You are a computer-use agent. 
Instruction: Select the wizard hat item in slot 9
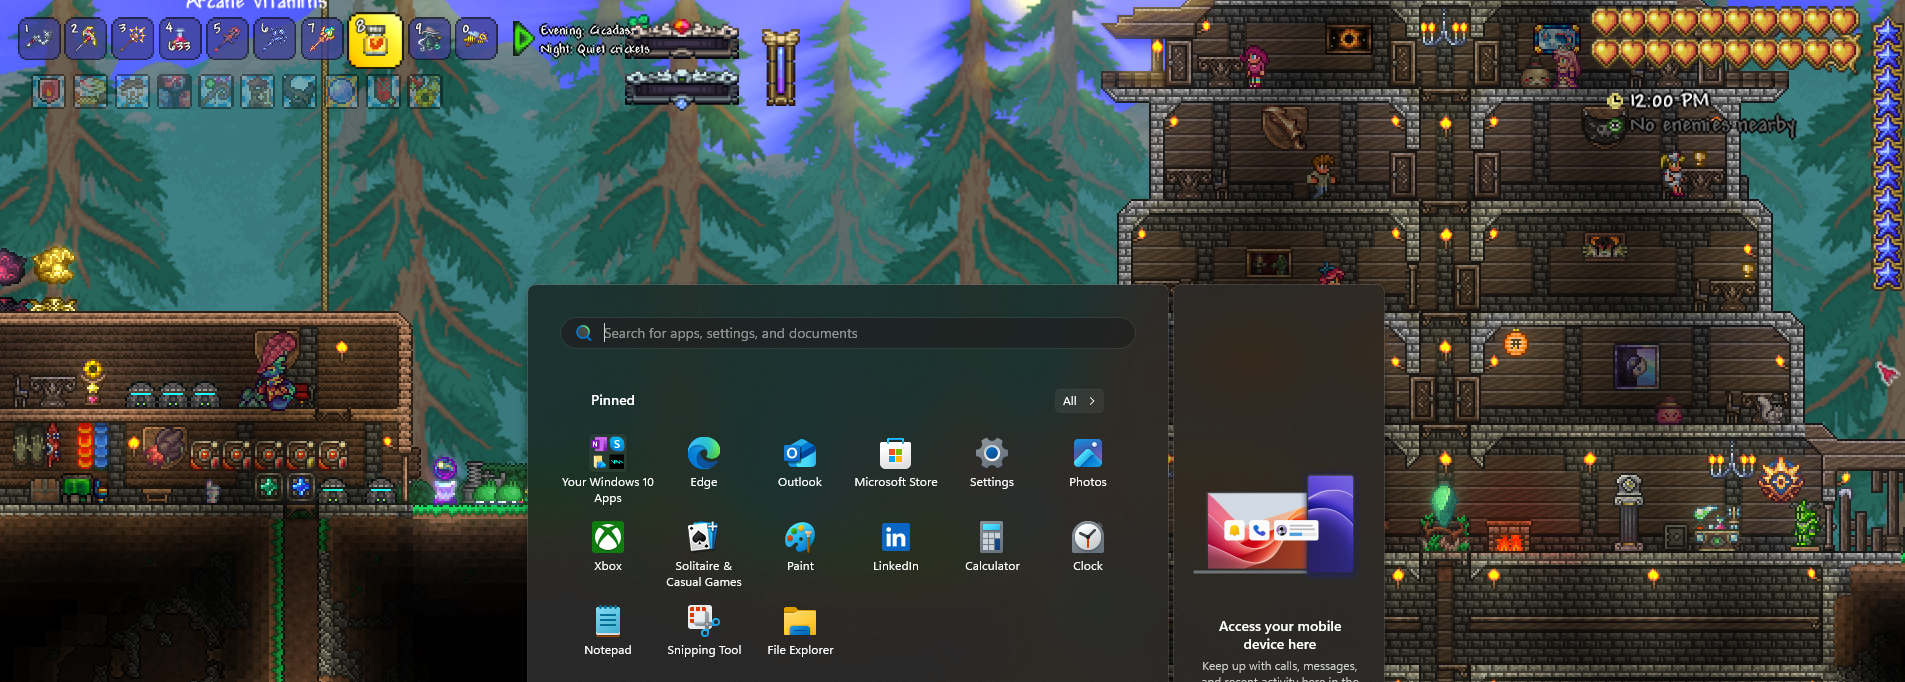coord(429,40)
